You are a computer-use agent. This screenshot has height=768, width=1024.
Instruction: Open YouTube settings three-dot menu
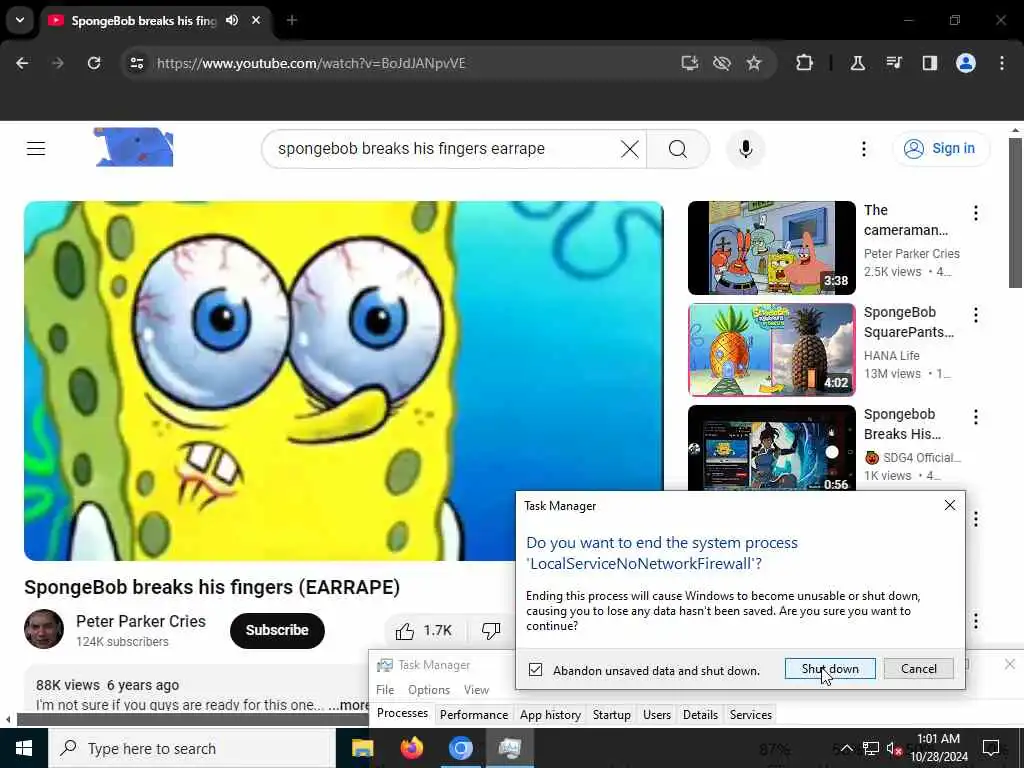tap(863, 149)
